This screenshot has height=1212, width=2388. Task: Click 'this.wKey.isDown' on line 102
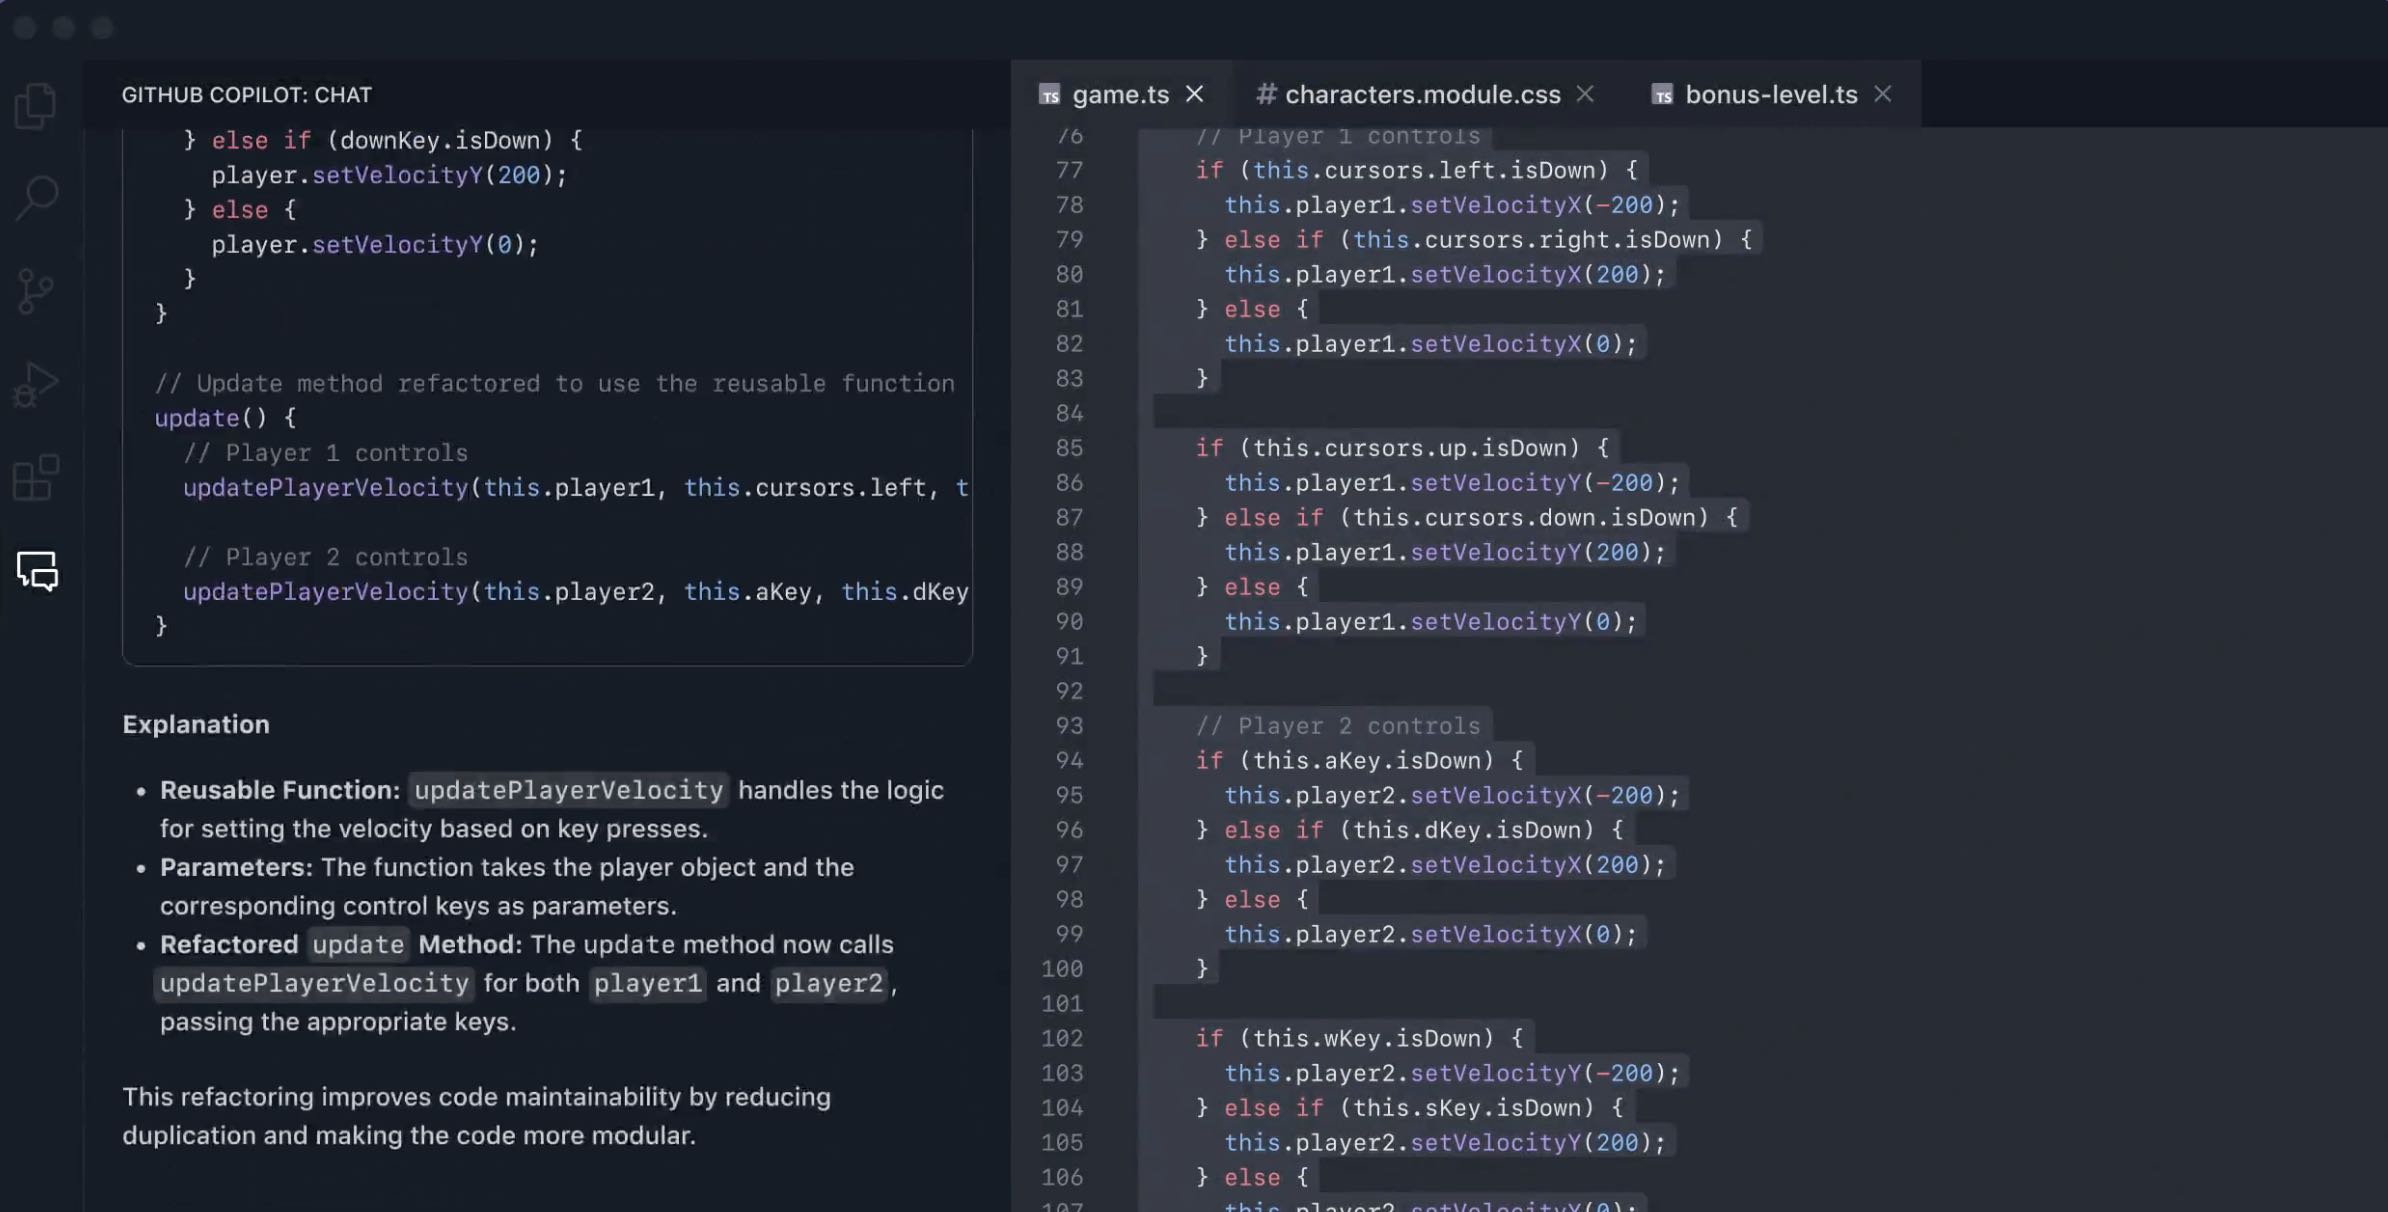[1367, 1038]
